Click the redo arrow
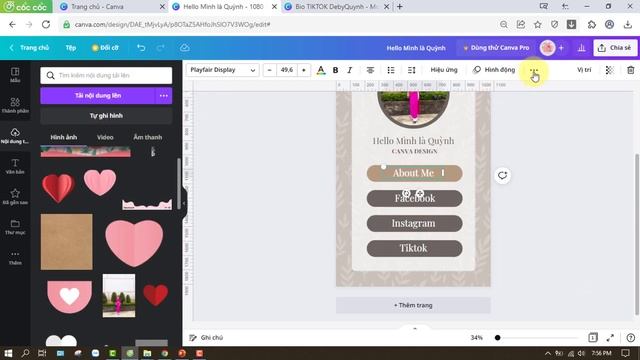 coord(160,48)
